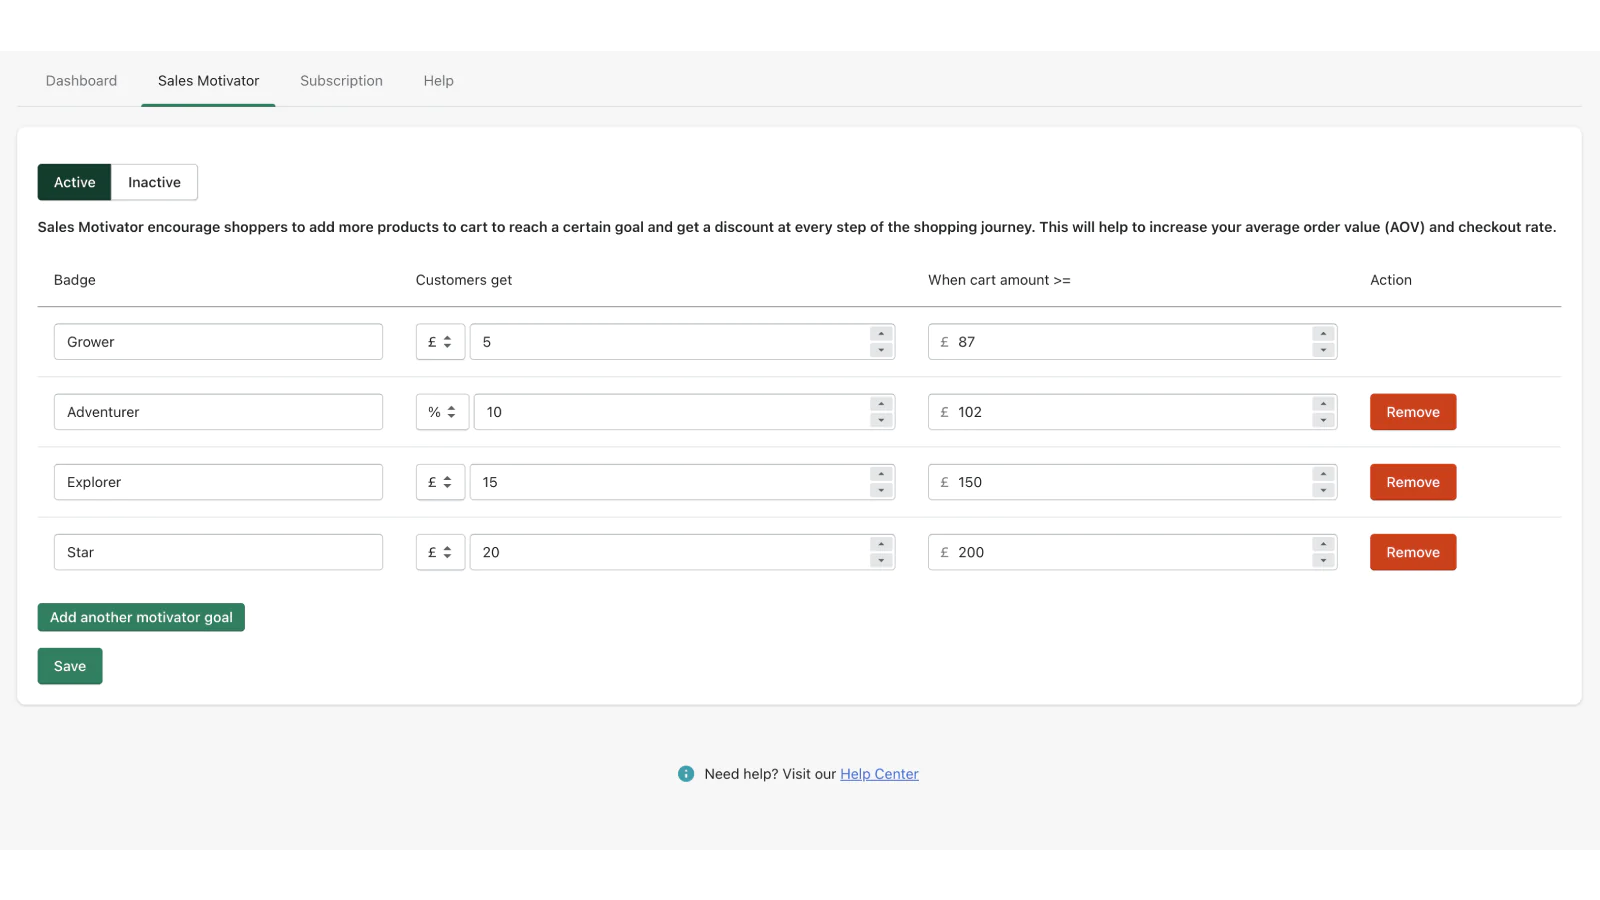Switch Sales Motivator to Inactive
This screenshot has height=900, width=1600.
[x=154, y=182]
